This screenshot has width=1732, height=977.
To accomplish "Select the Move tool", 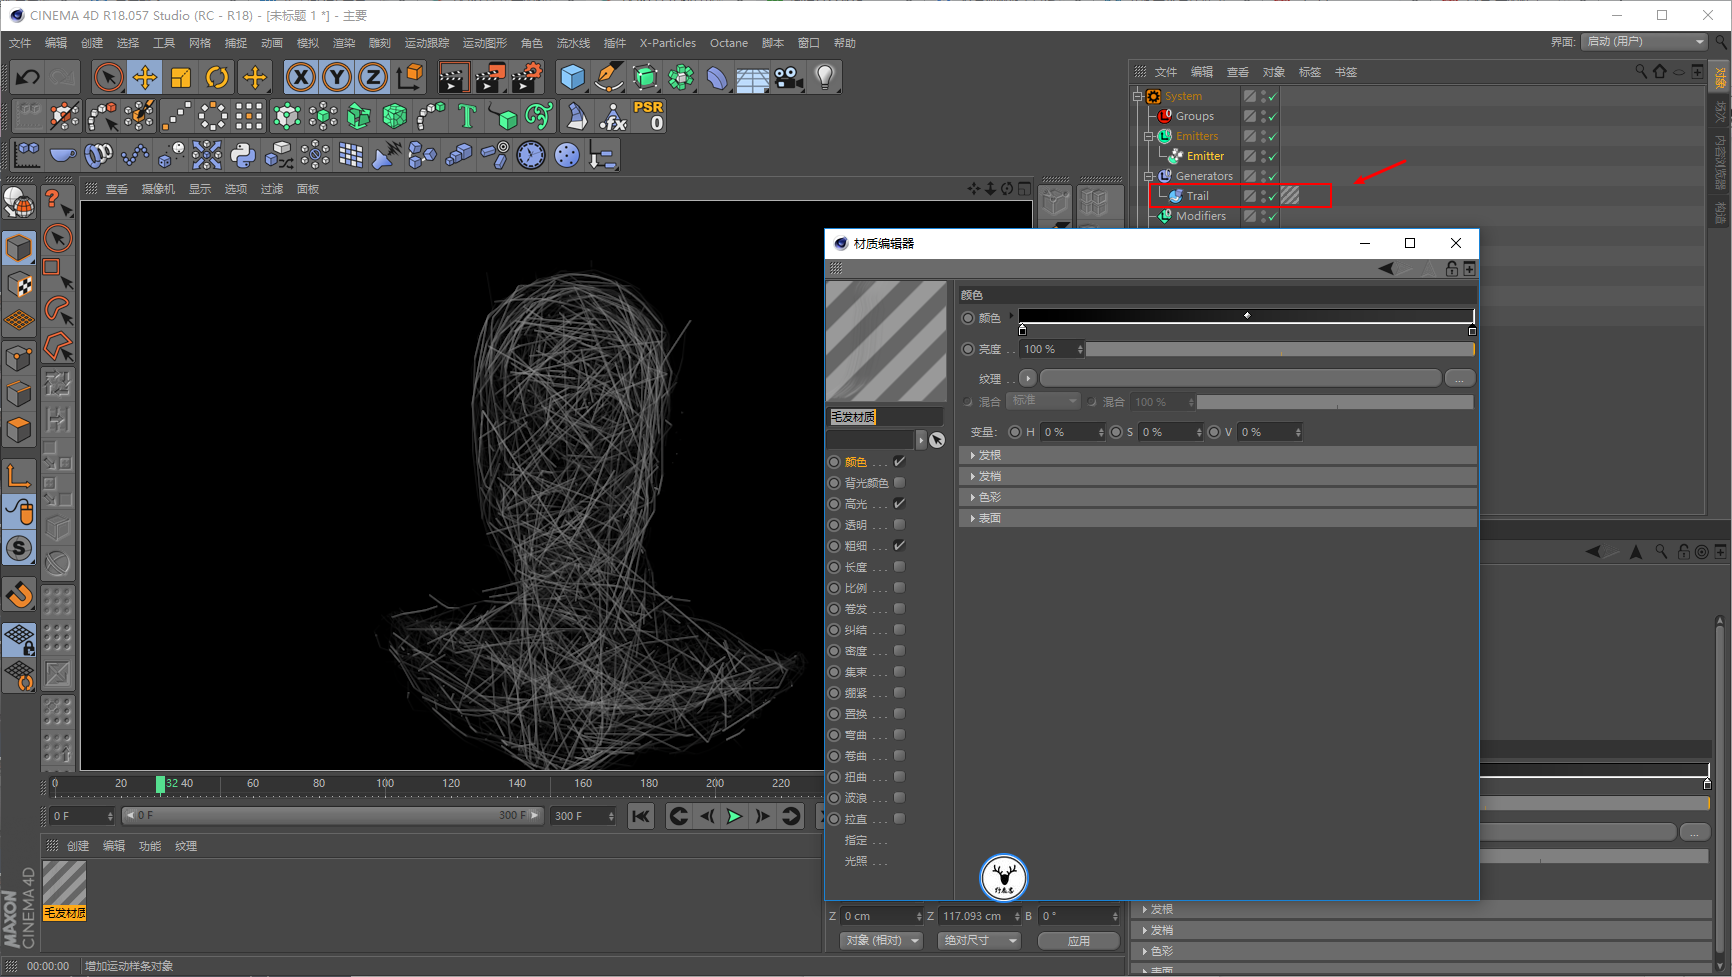I will click(145, 77).
